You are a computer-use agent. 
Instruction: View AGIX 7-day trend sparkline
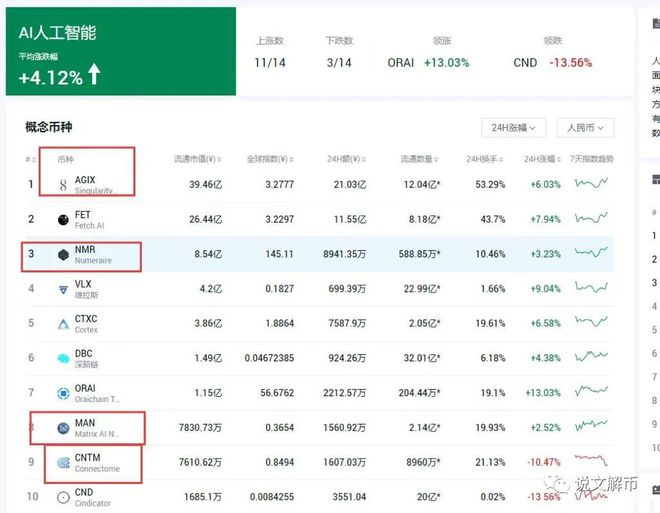pyautogui.click(x=591, y=184)
